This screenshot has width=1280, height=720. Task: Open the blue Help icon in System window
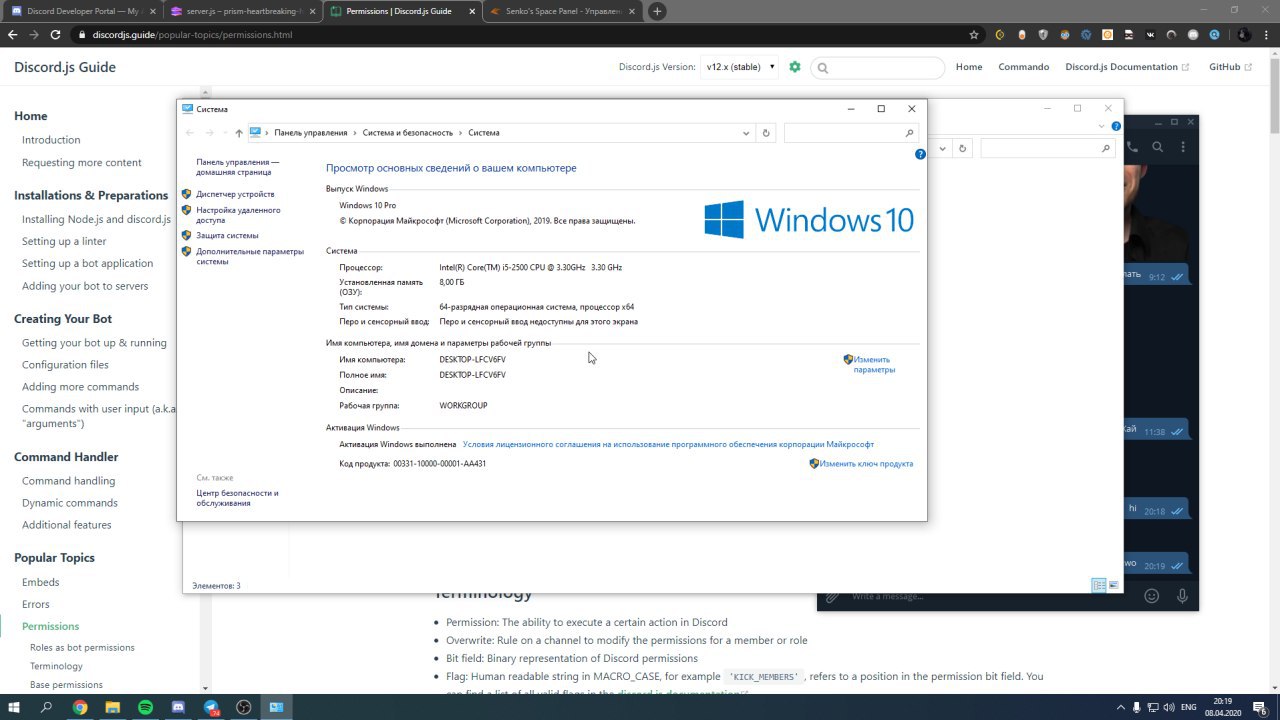920,154
